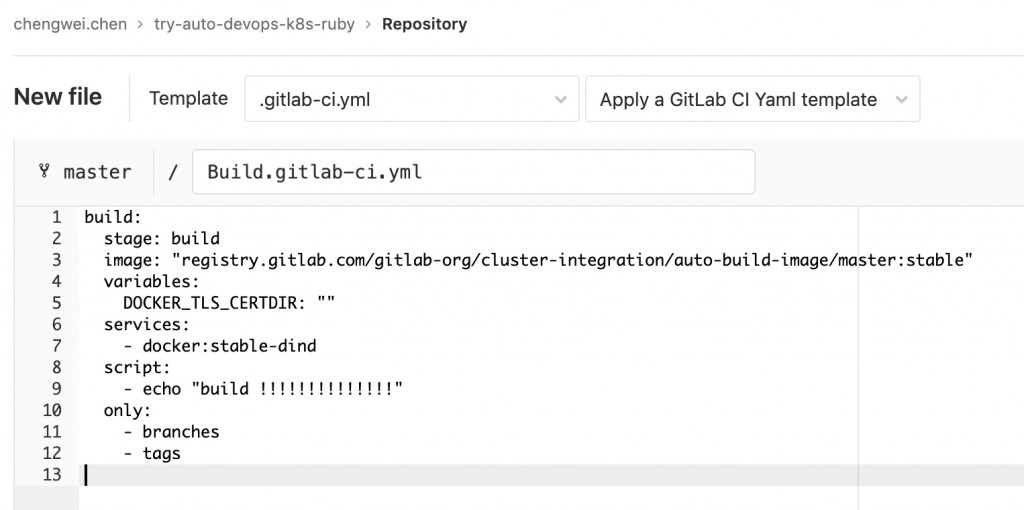1024x510 pixels.
Task: Click the chevron arrow of the .gitlab-ci.yml selector
Action: (x=560, y=100)
